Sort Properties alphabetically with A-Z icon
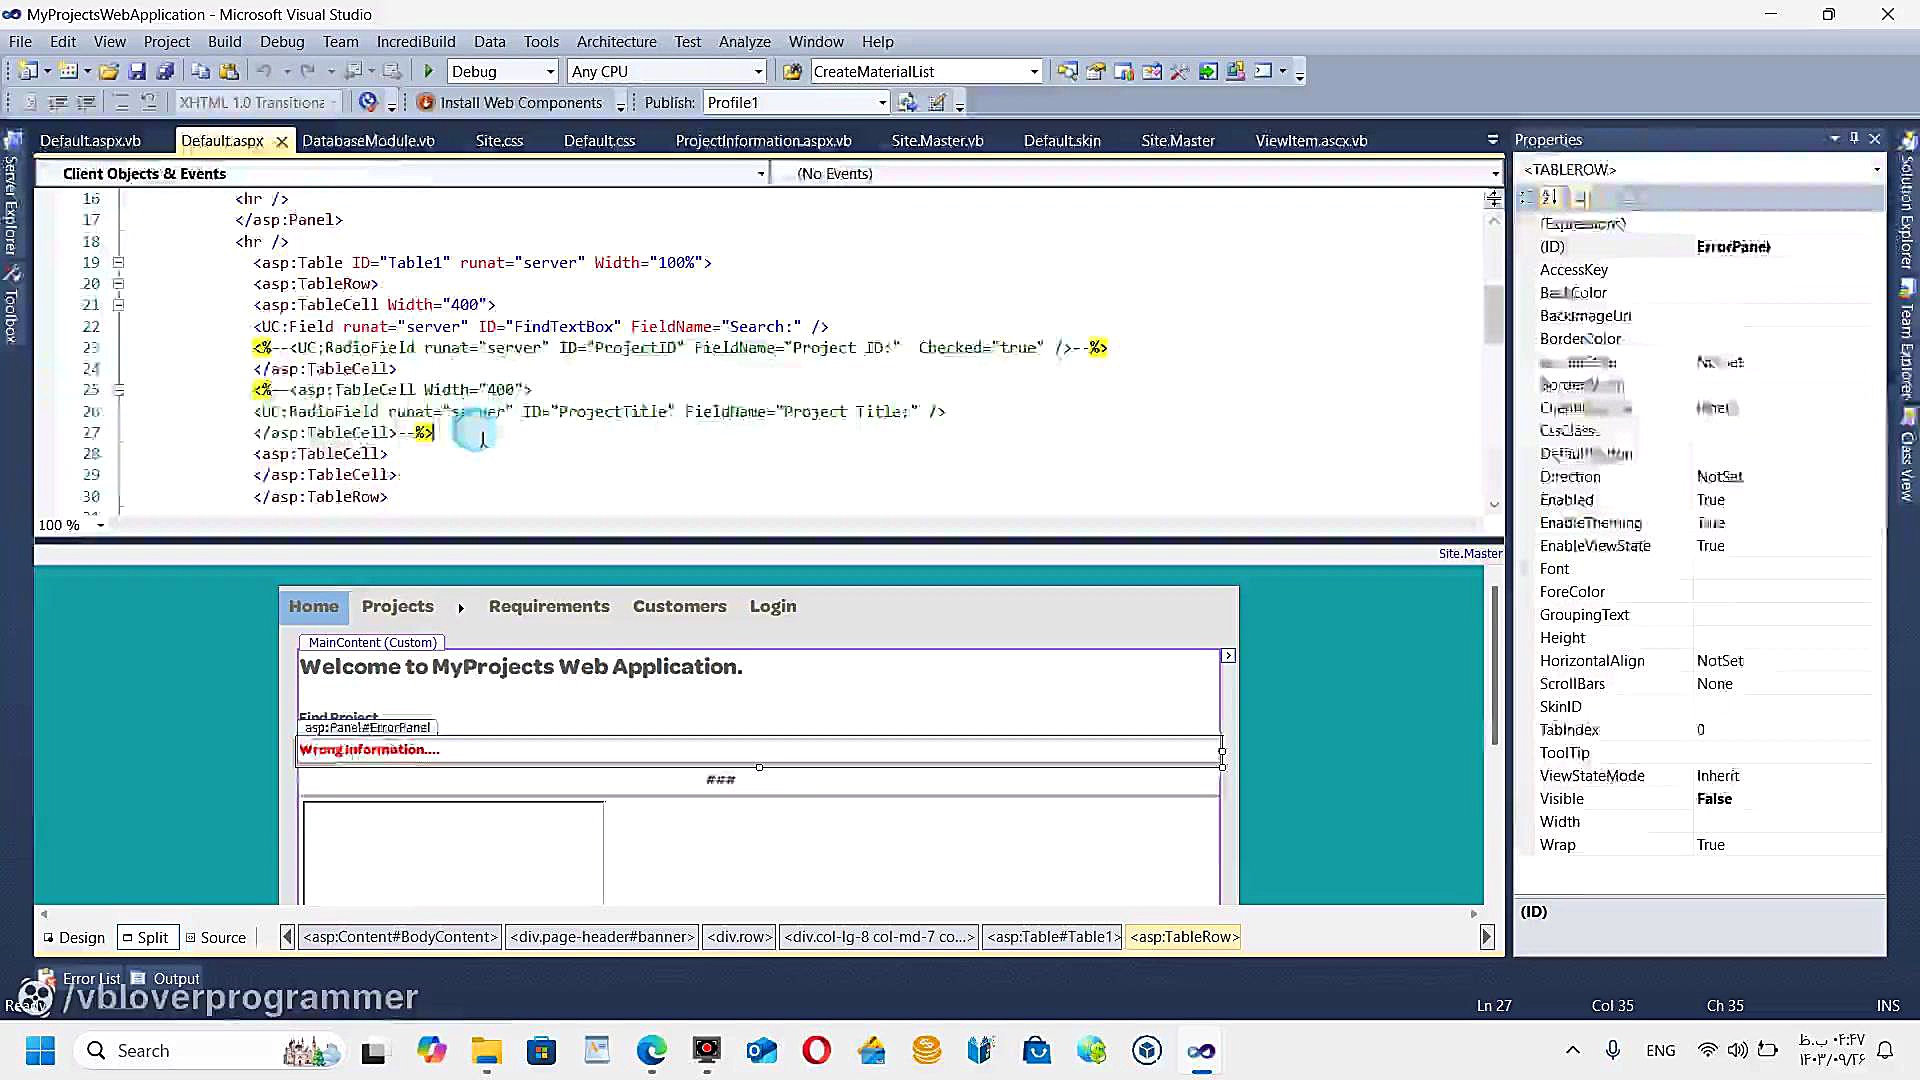1920x1080 pixels. coord(1550,197)
